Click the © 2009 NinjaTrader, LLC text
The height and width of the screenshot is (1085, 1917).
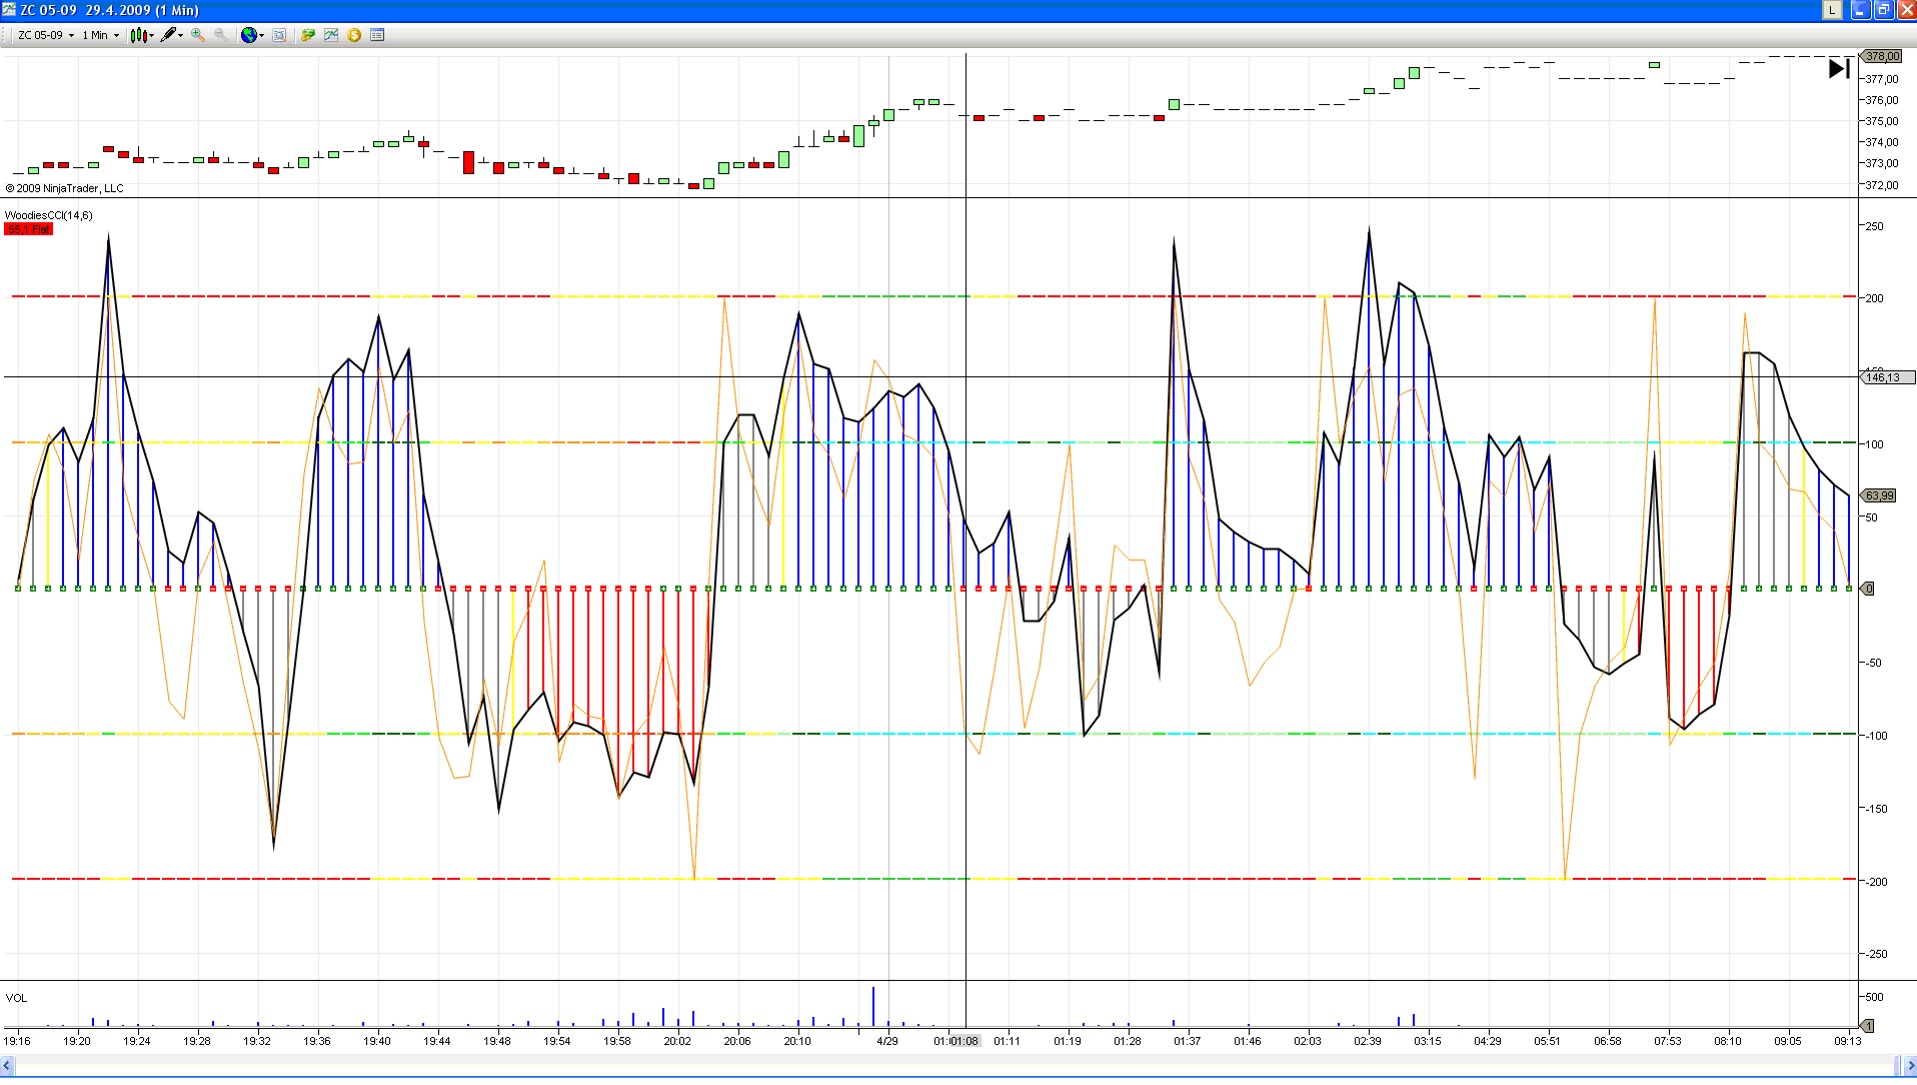(65, 188)
